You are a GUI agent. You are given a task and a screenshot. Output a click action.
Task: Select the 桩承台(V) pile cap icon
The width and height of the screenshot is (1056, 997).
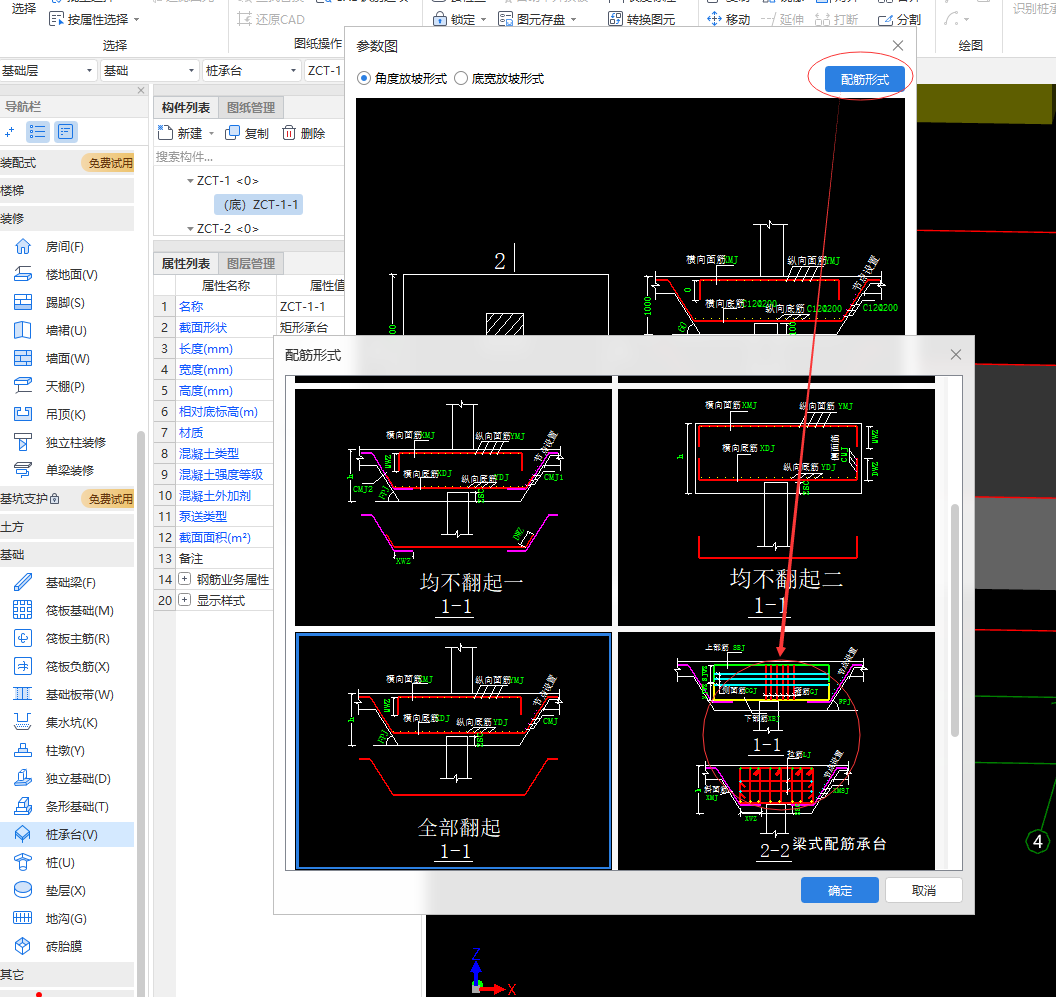[23, 834]
